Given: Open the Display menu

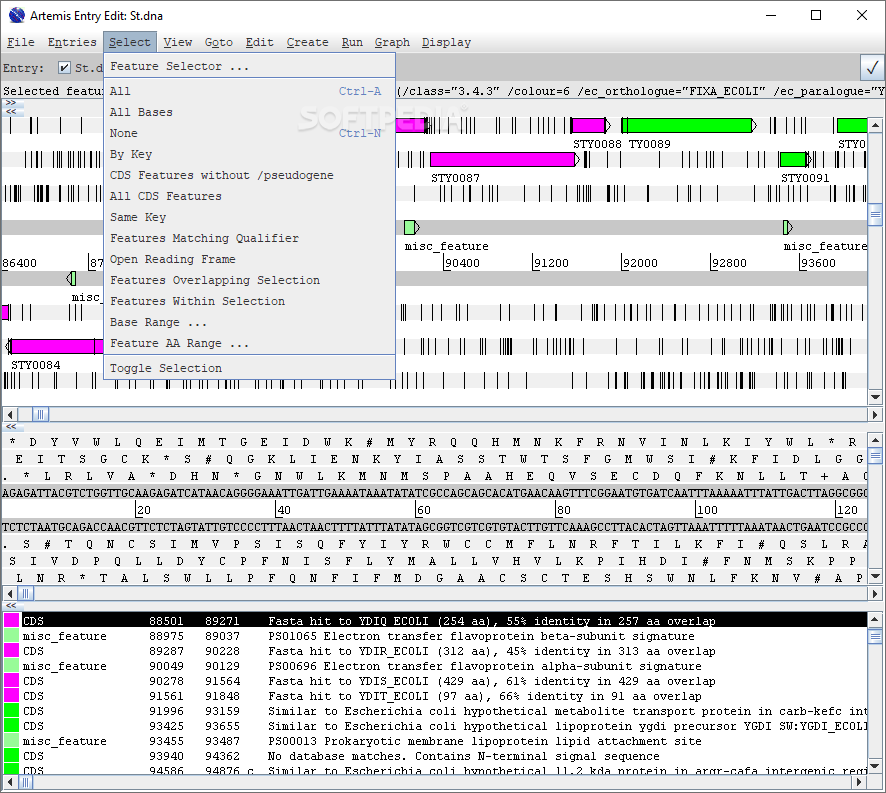Looking at the screenshot, I should pyautogui.click(x=446, y=42).
